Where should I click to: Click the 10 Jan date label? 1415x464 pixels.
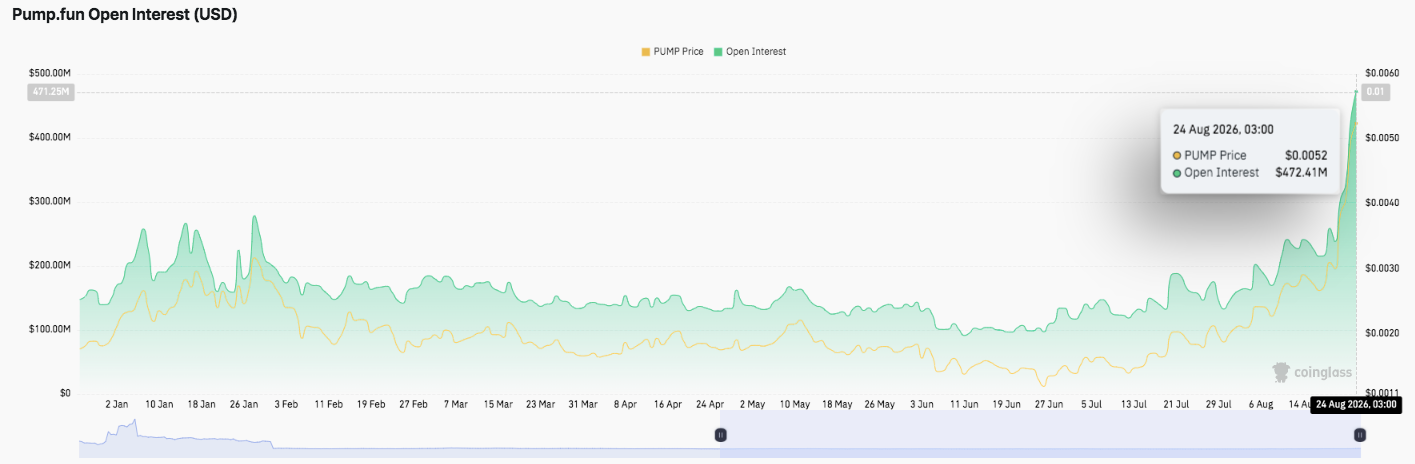(159, 405)
